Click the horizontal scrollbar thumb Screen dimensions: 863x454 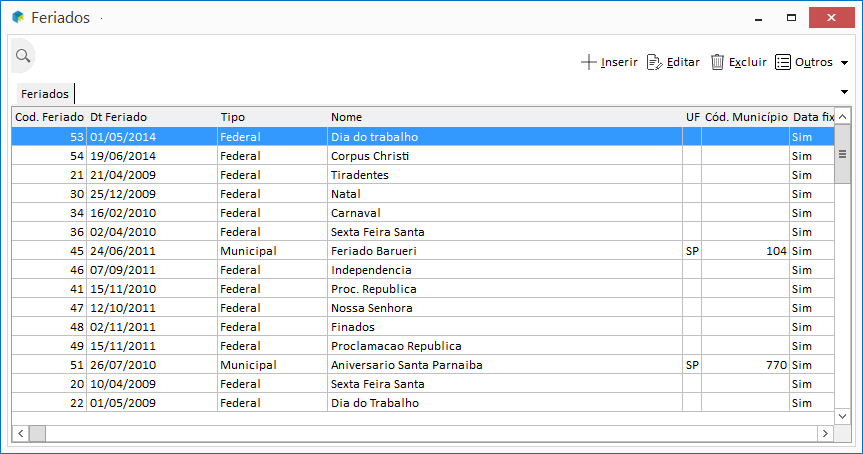coord(37,434)
